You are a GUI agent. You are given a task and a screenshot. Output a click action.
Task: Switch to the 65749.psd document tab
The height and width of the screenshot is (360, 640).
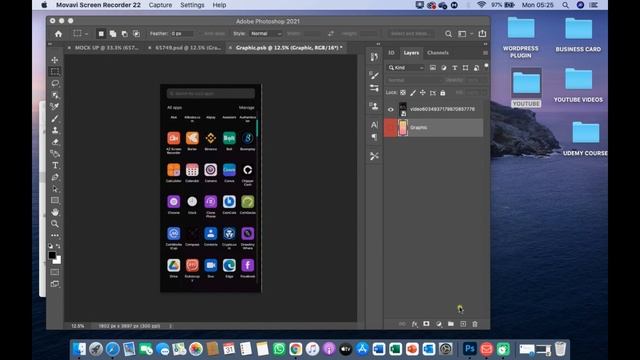click(x=188, y=48)
